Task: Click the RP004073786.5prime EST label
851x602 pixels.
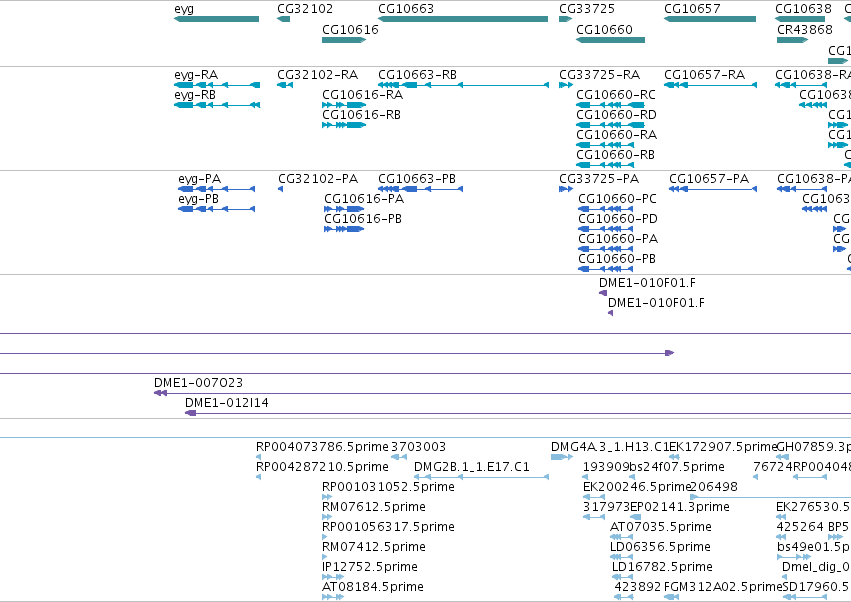Action: (x=322, y=447)
